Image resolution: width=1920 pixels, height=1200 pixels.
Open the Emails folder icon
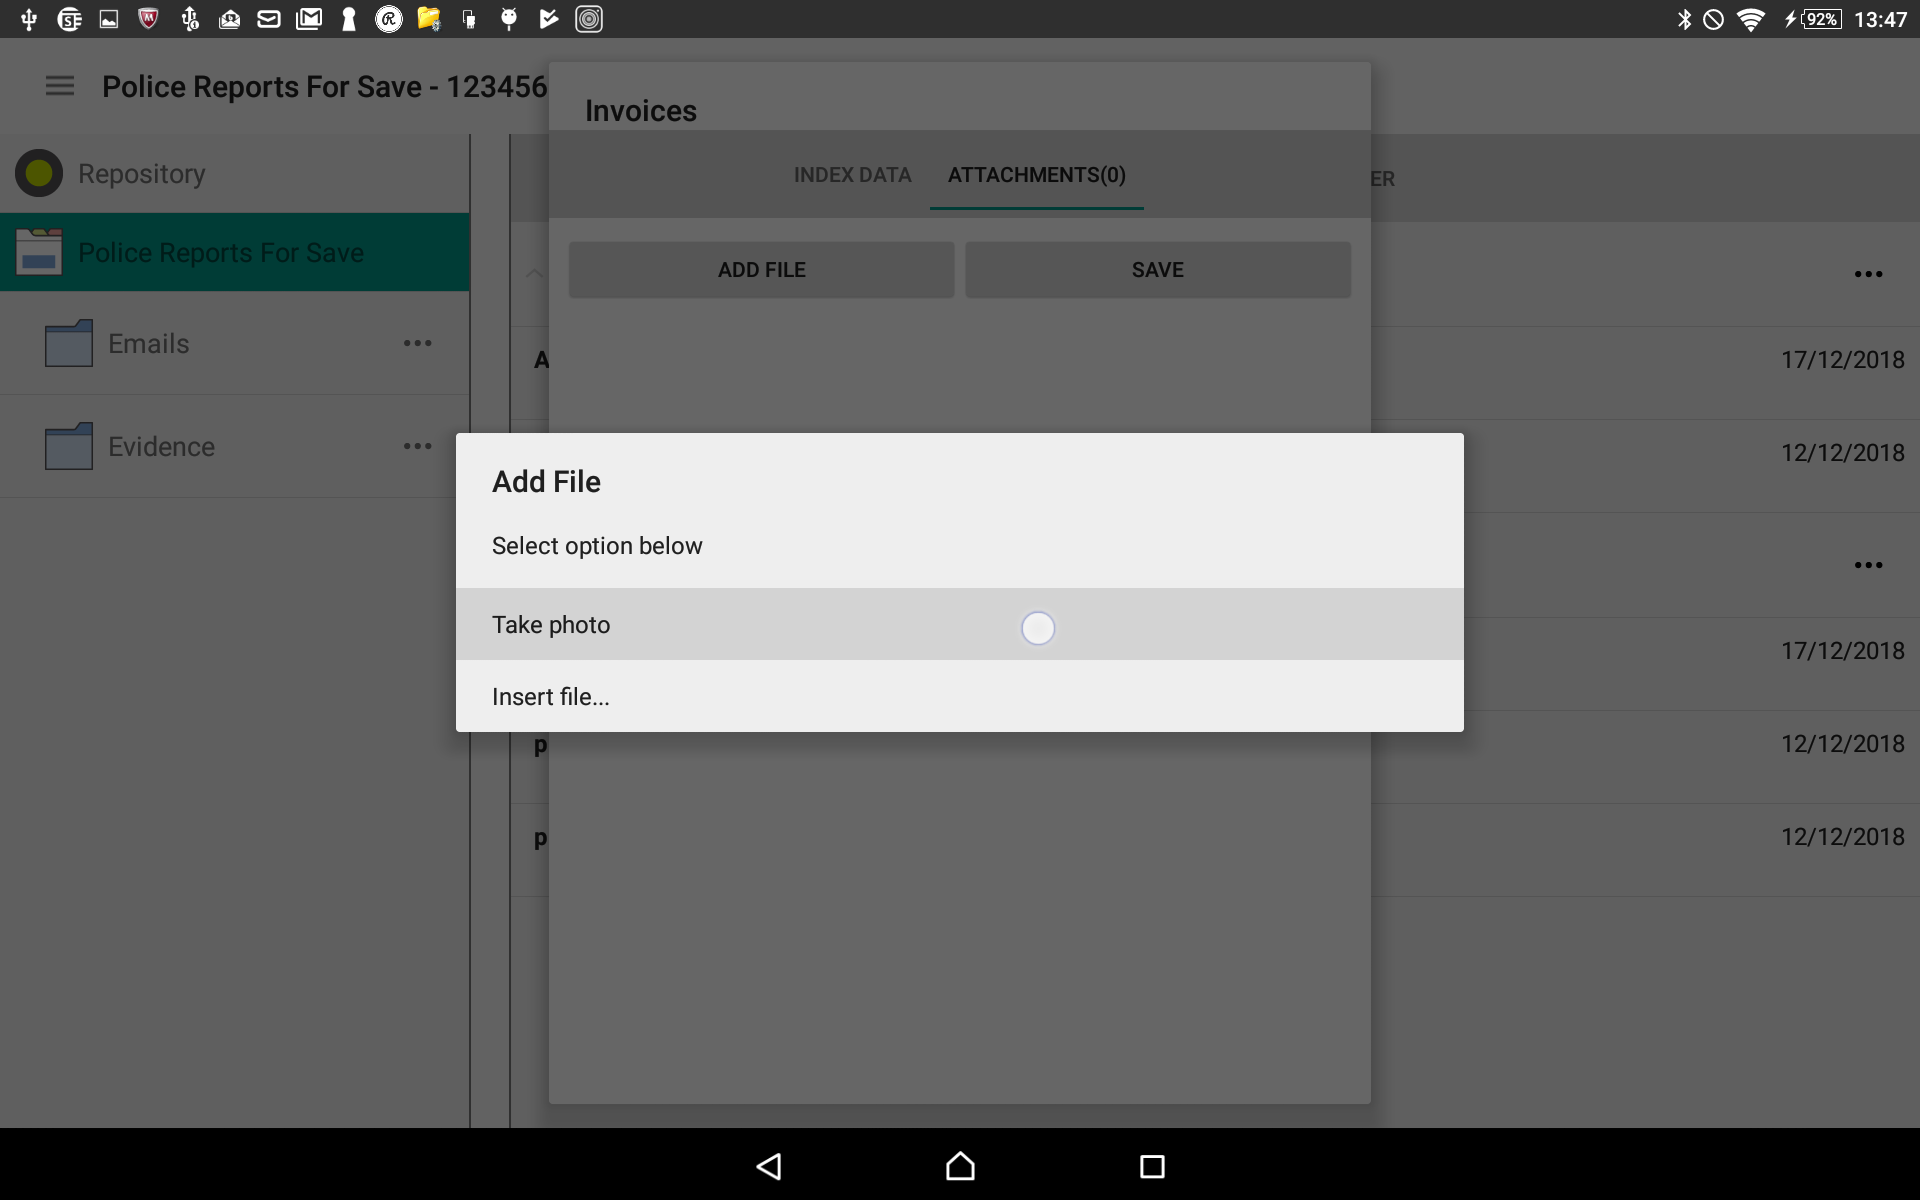tap(69, 343)
